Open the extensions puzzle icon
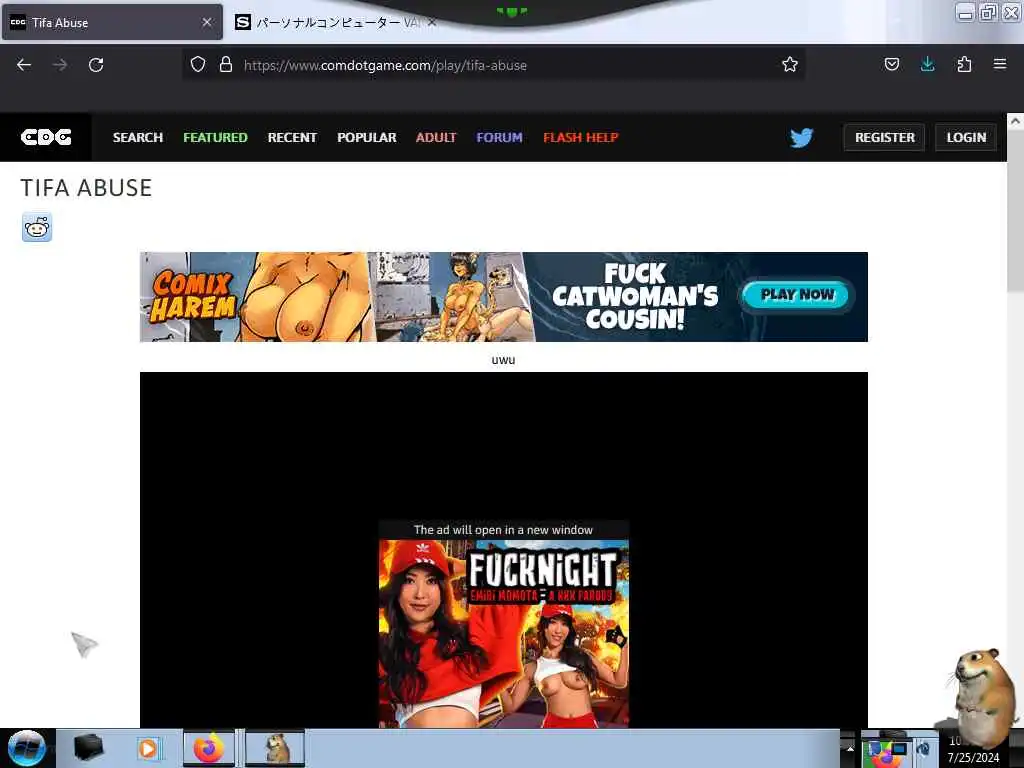This screenshot has width=1024, height=768. 964,64
